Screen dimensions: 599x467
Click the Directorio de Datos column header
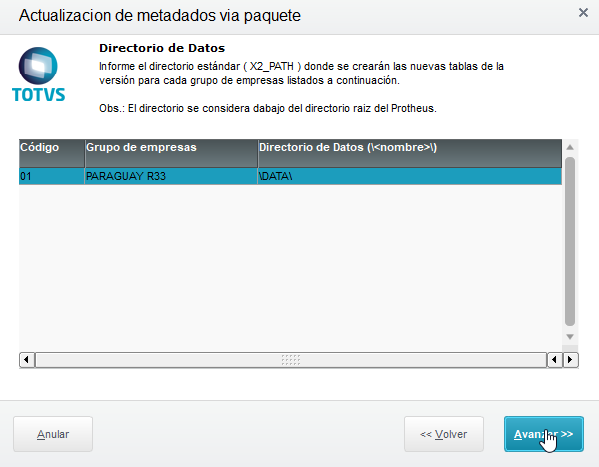410,153
